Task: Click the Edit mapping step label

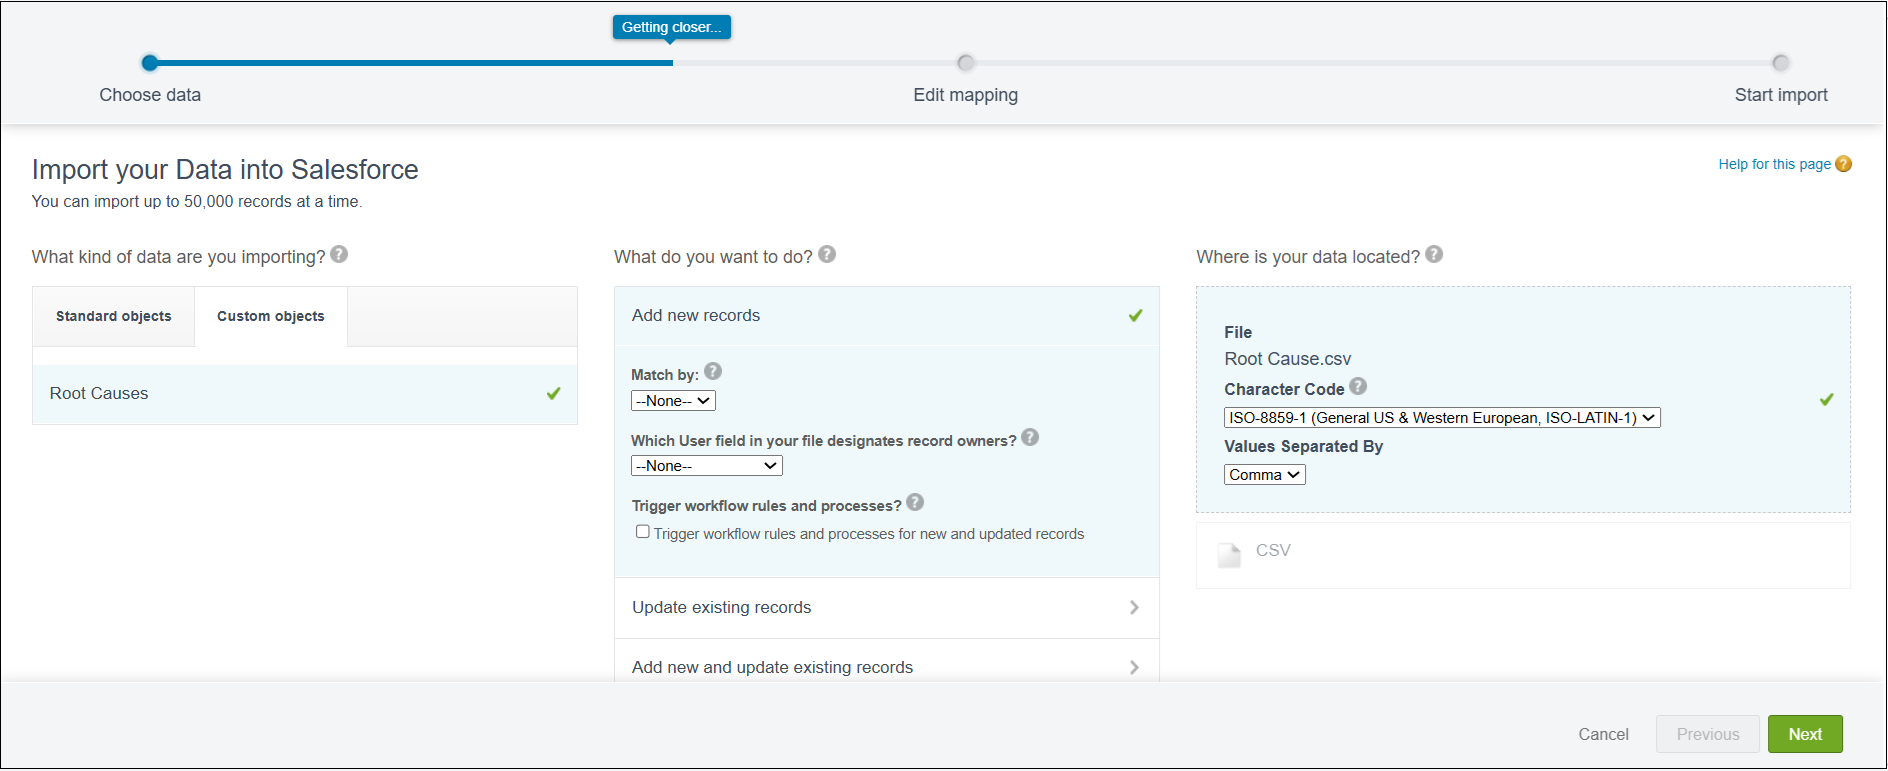Action: click(965, 95)
